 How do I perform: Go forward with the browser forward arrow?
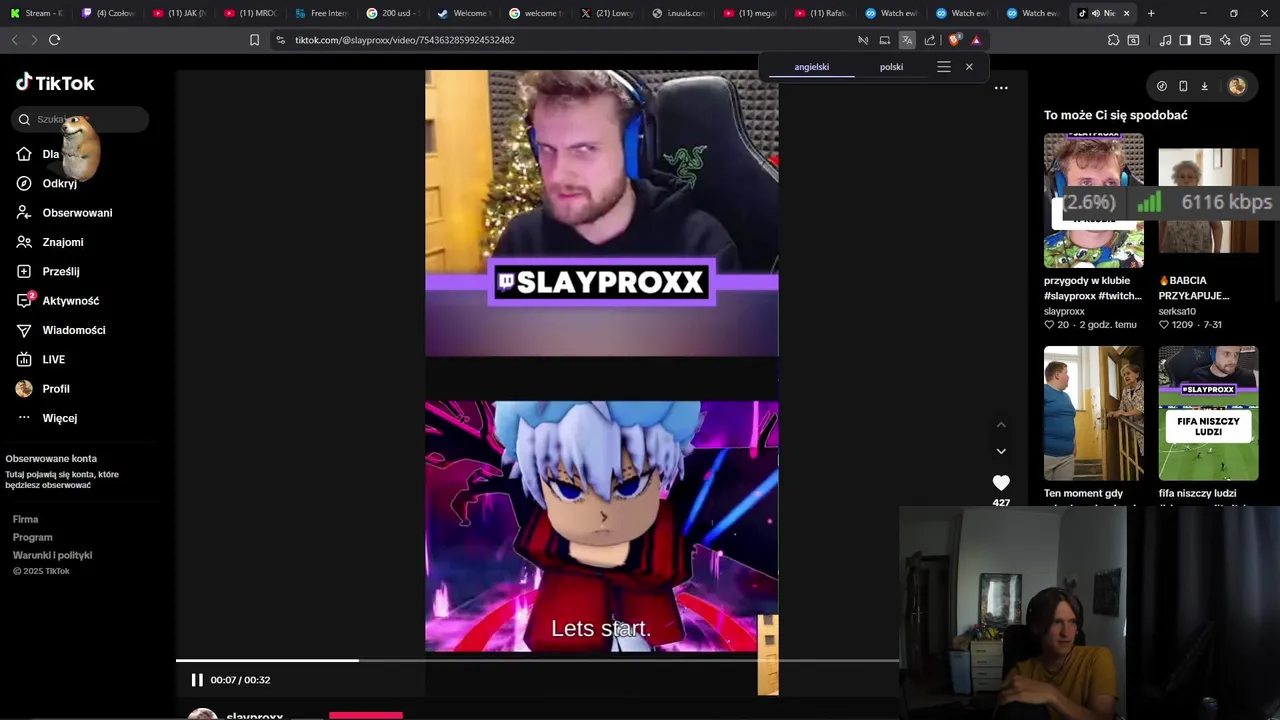tap(33, 40)
